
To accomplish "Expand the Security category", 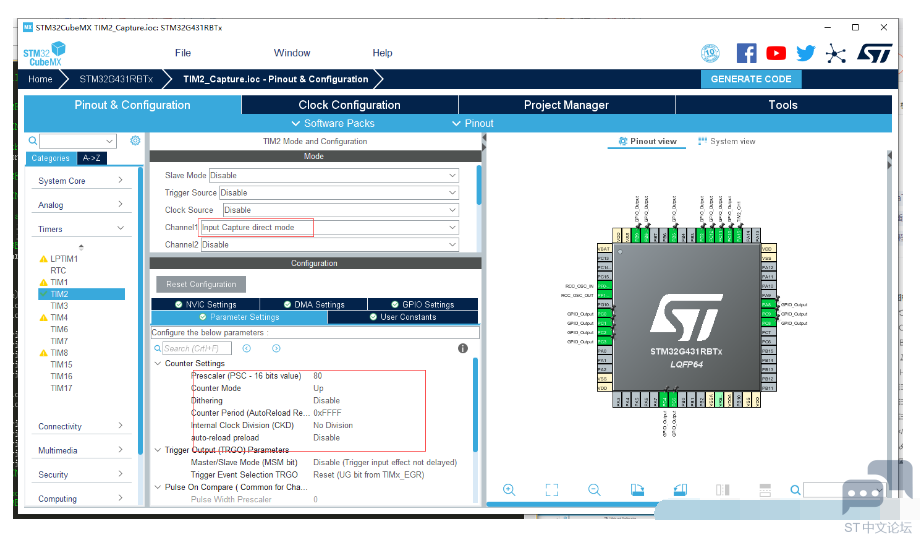I will point(81,474).
